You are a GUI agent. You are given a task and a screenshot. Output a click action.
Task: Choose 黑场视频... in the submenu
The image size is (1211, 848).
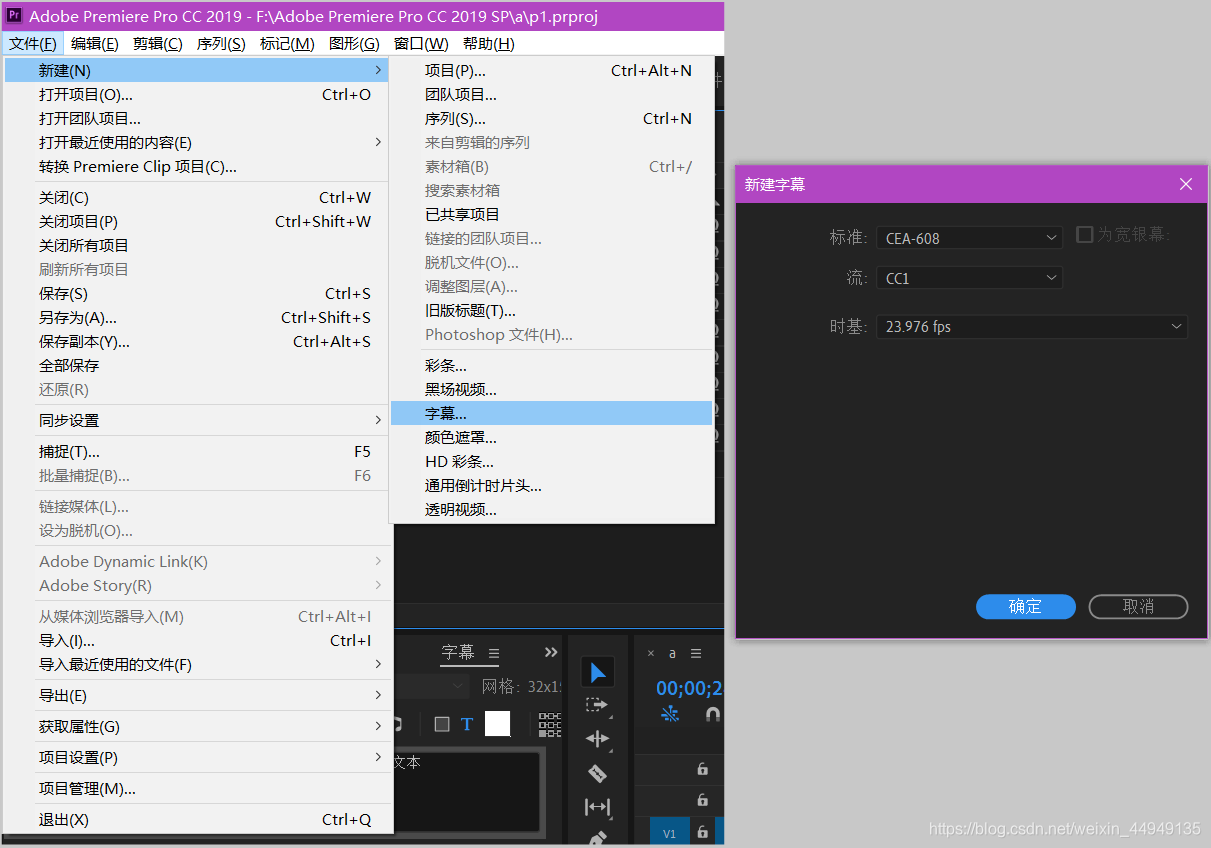tap(552, 389)
